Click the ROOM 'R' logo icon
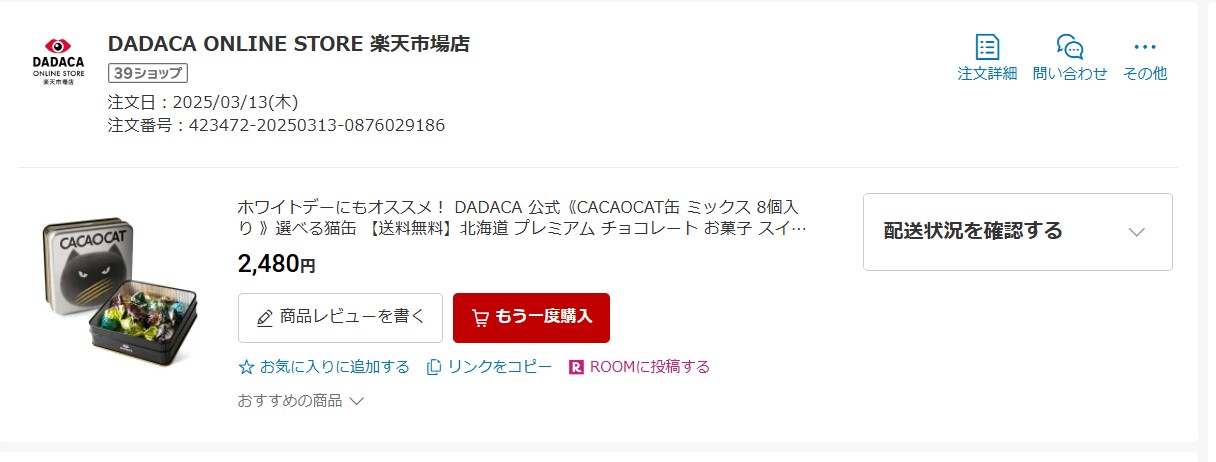1216x462 pixels. [x=576, y=367]
